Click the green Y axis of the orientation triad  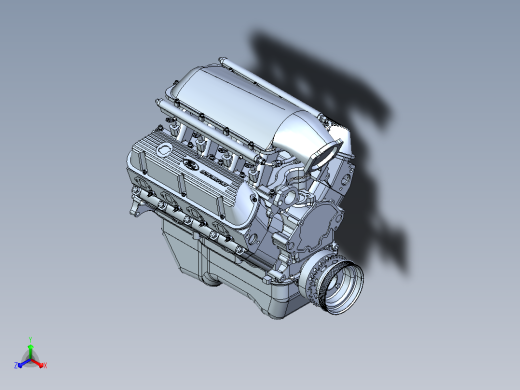[x=30, y=348]
